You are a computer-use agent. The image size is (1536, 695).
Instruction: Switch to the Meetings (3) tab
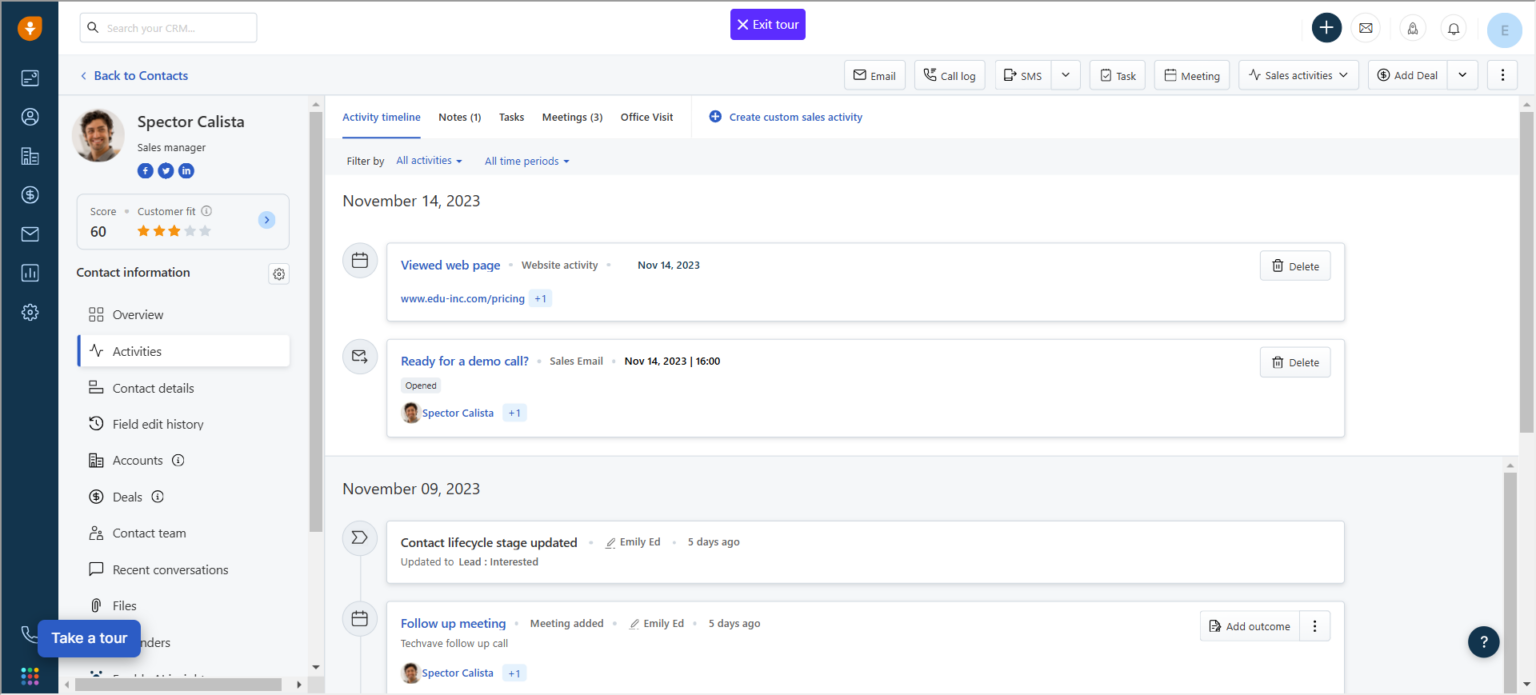tap(572, 117)
